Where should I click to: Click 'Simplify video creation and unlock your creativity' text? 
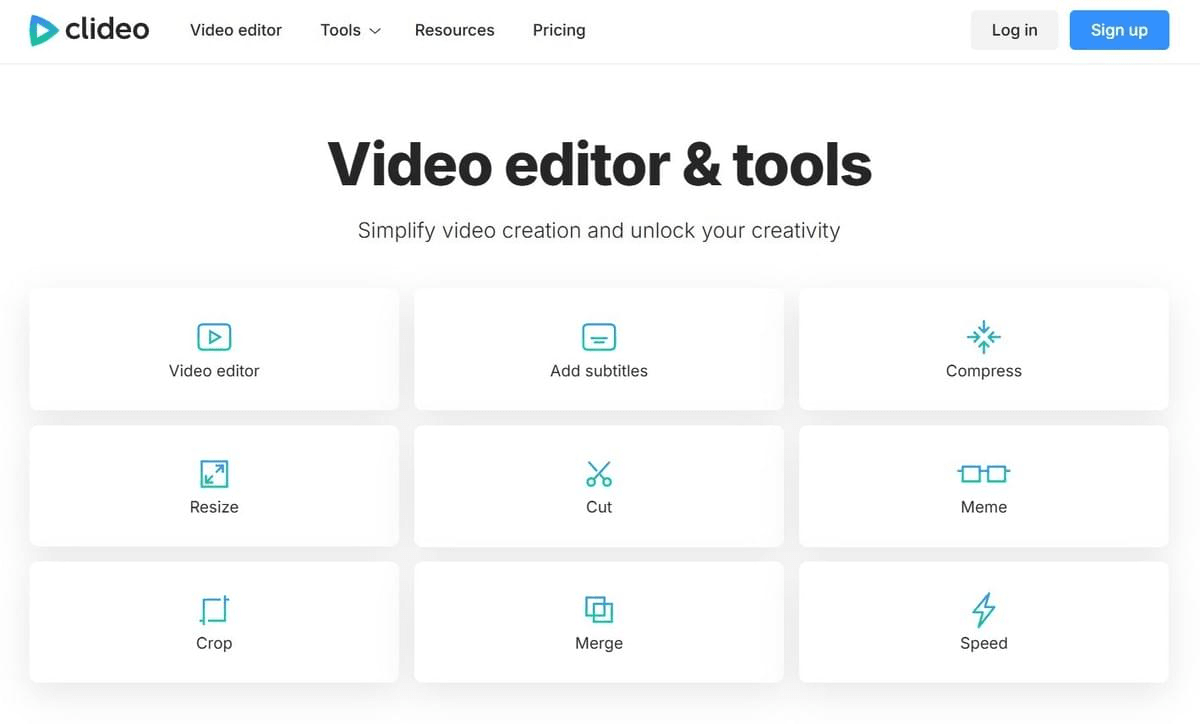[x=599, y=231]
